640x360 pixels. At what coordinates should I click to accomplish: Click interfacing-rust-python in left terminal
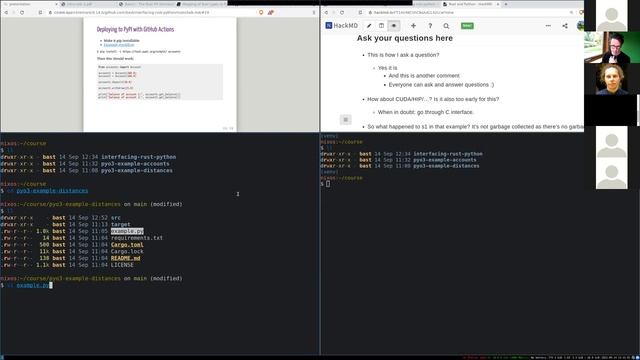click(138, 157)
